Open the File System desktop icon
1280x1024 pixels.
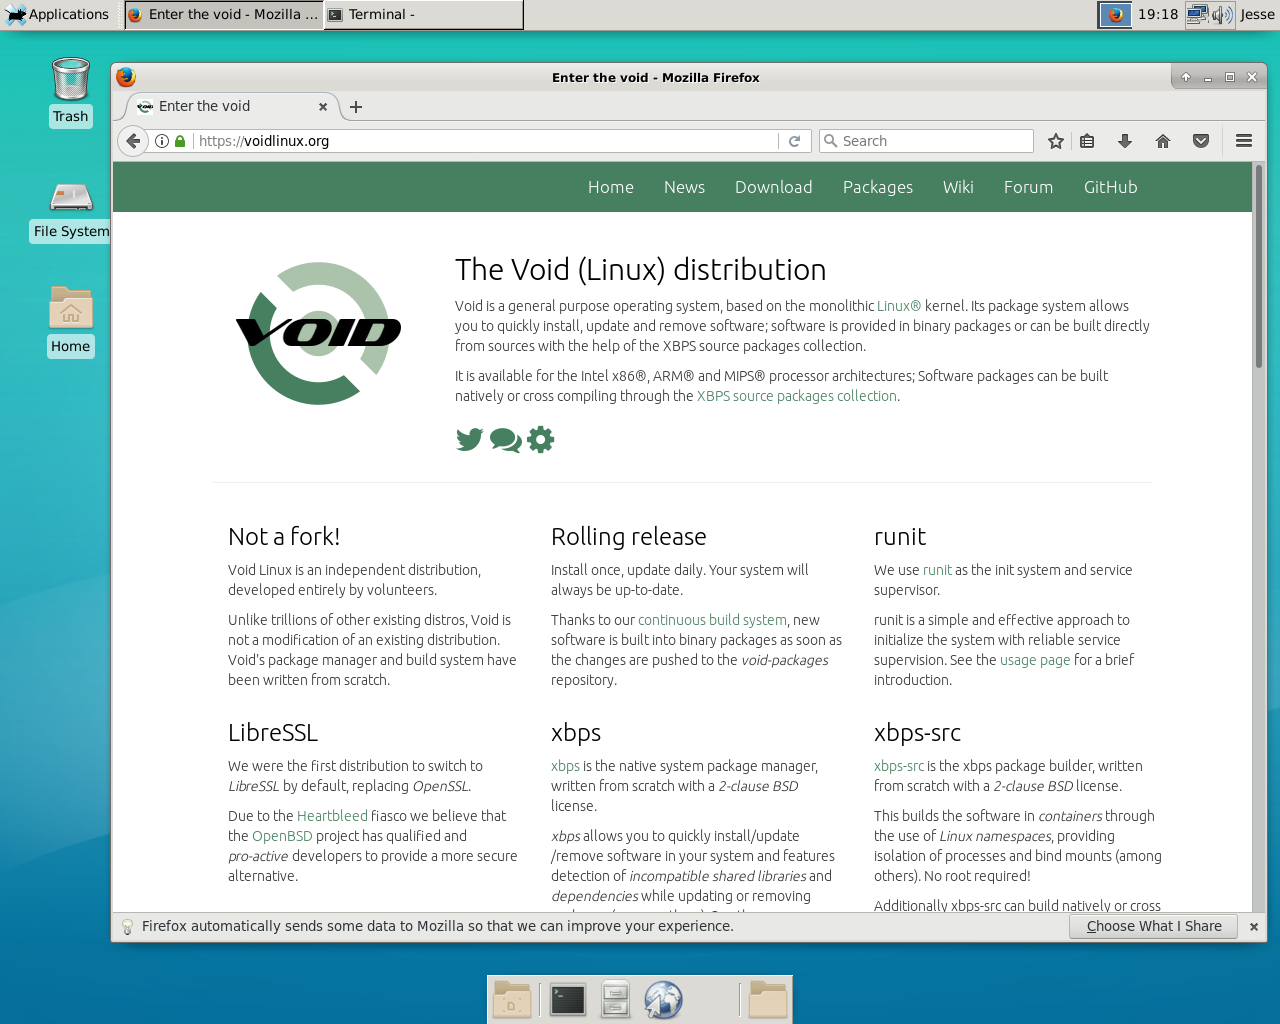[71, 211]
